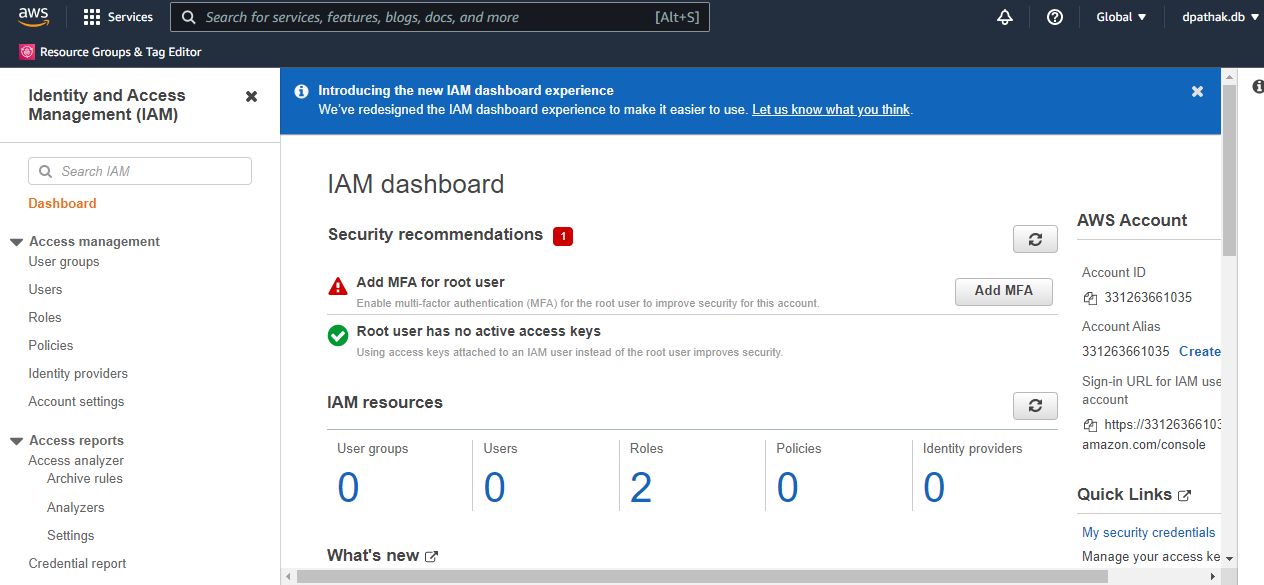This screenshot has width=1264, height=585.
Task: Collapse the Access reports section
Action: click(16, 441)
